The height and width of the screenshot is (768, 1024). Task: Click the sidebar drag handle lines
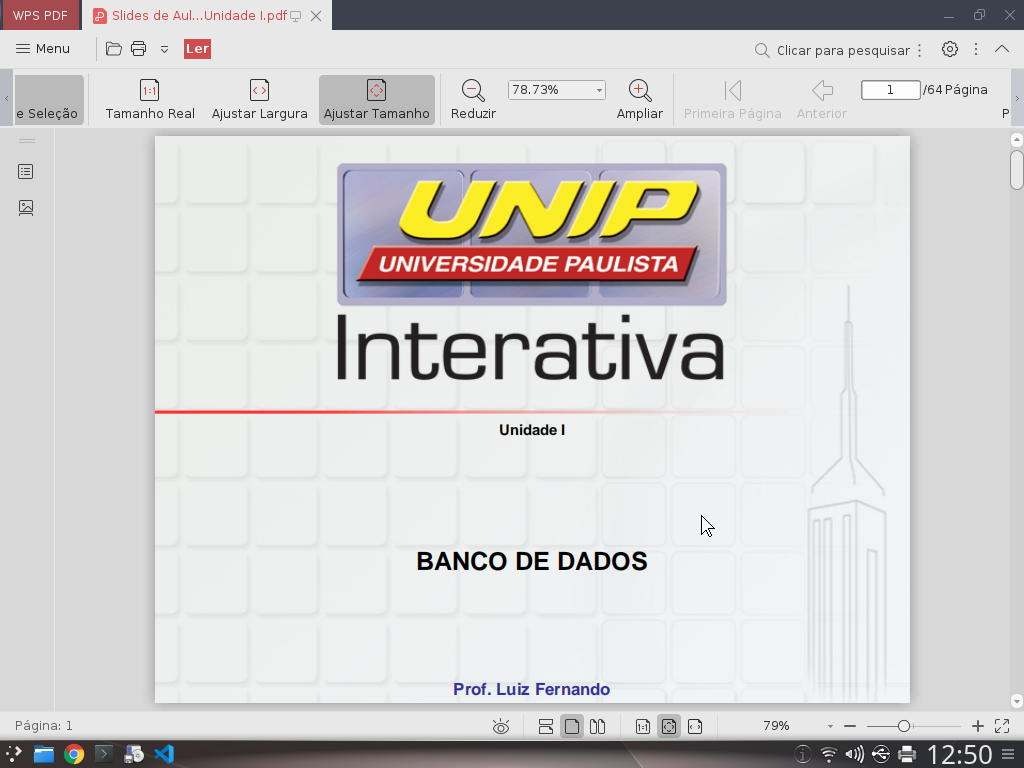(27, 140)
